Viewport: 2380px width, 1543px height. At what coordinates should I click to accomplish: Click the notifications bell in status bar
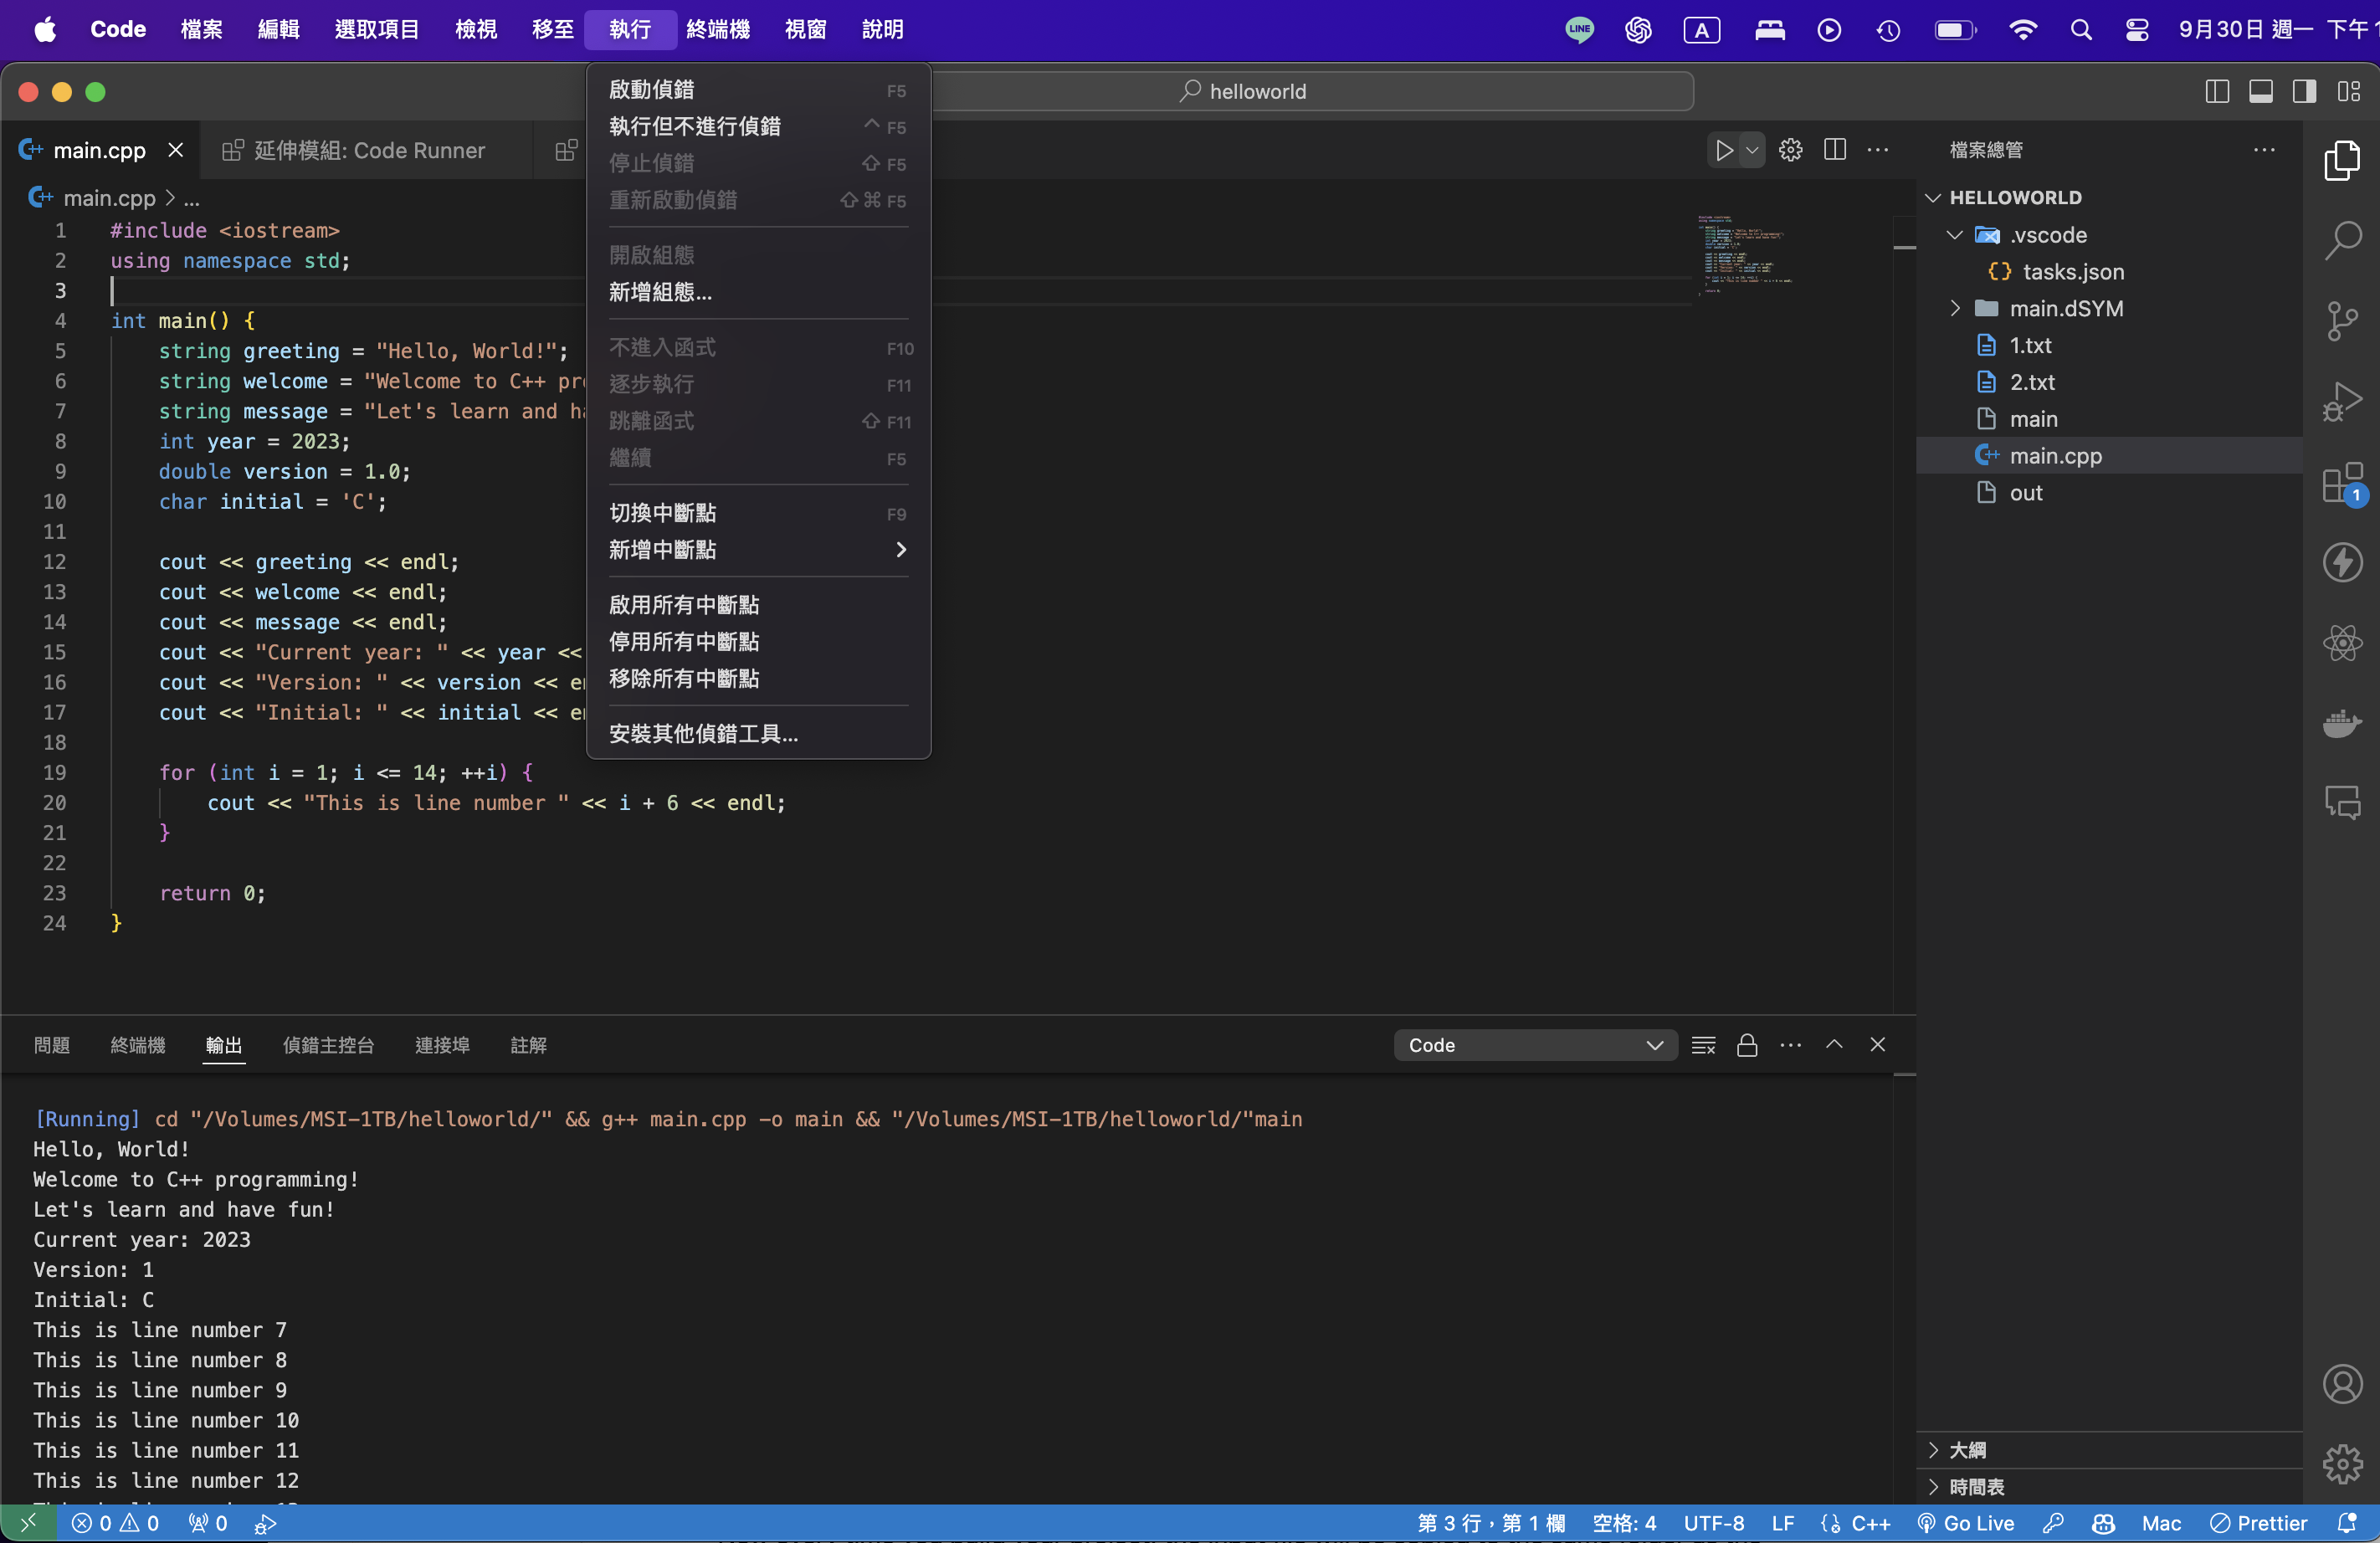tap(2347, 1523)
